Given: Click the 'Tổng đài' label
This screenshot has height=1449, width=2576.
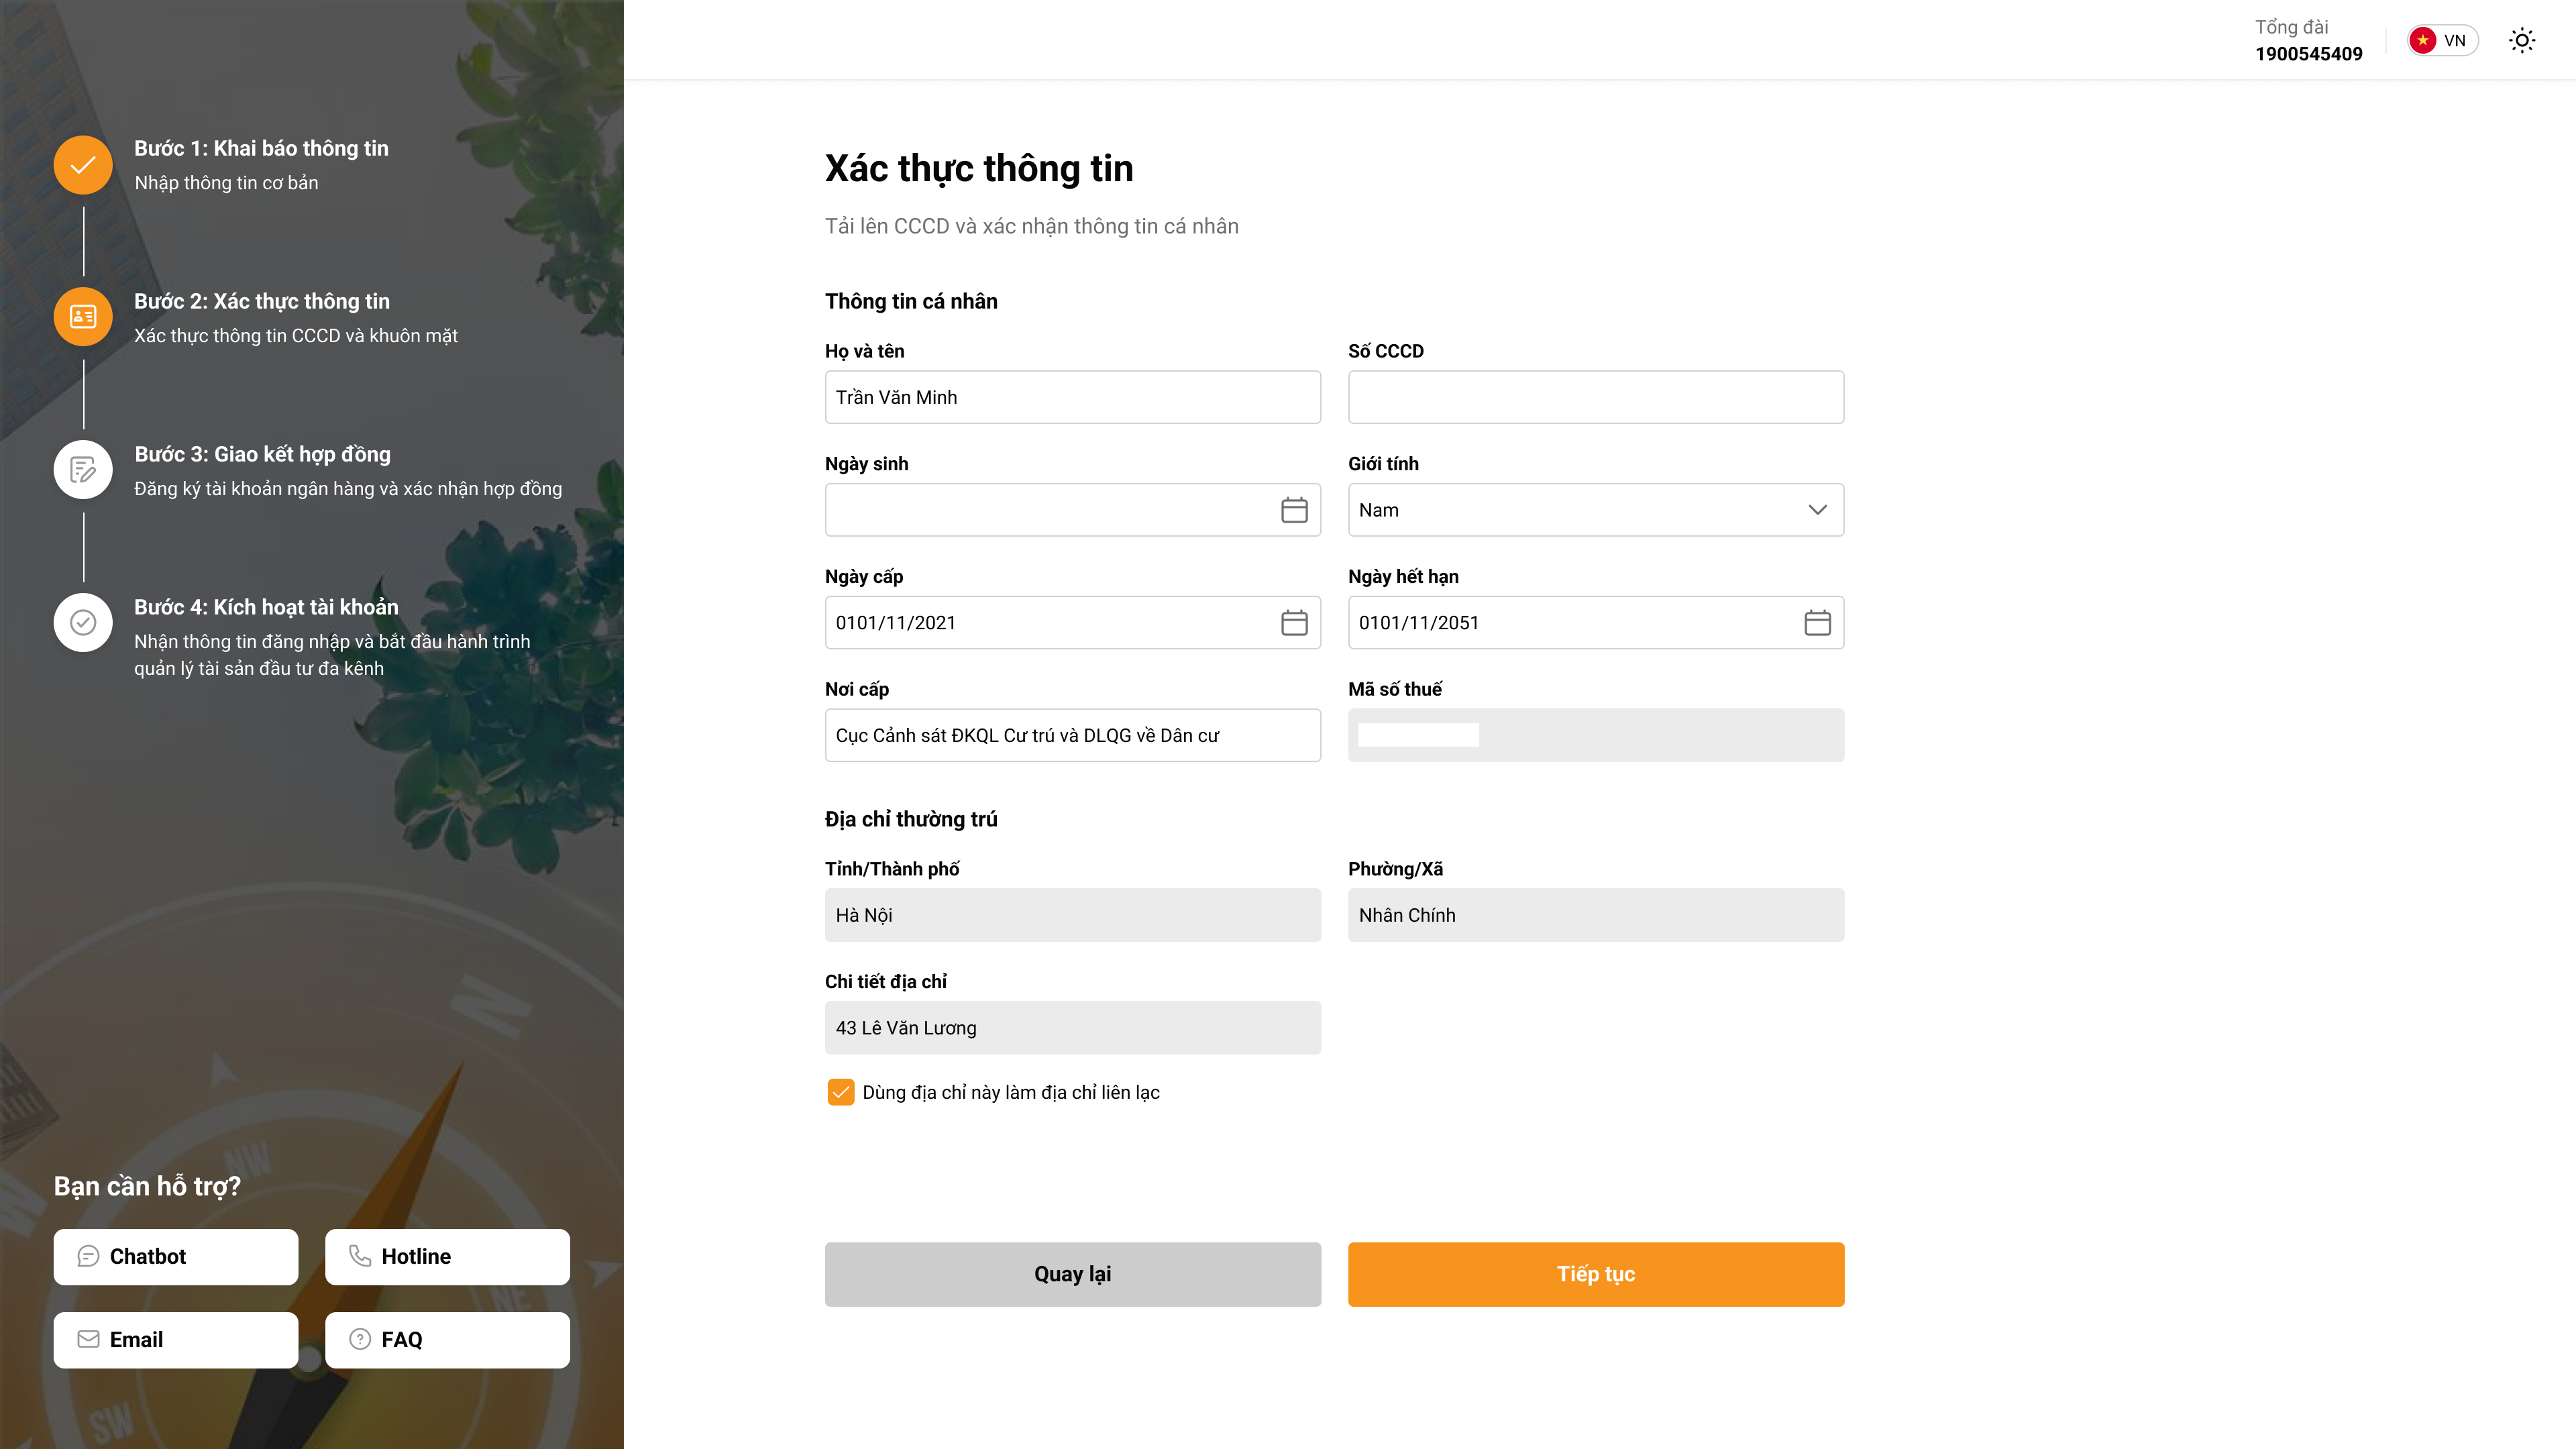Looking at the screenshot, I should (x=2291, y=27).
